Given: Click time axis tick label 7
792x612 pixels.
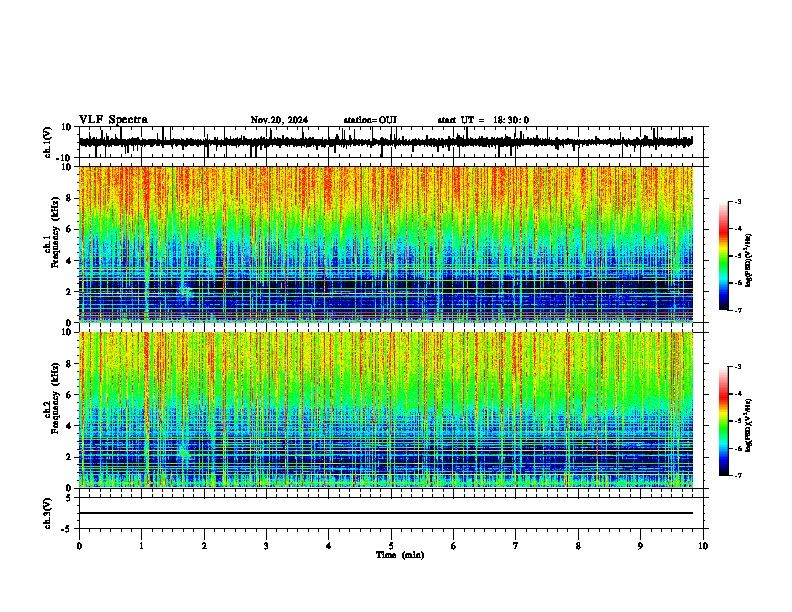Looking at the screenshot, I should point(516,546).
